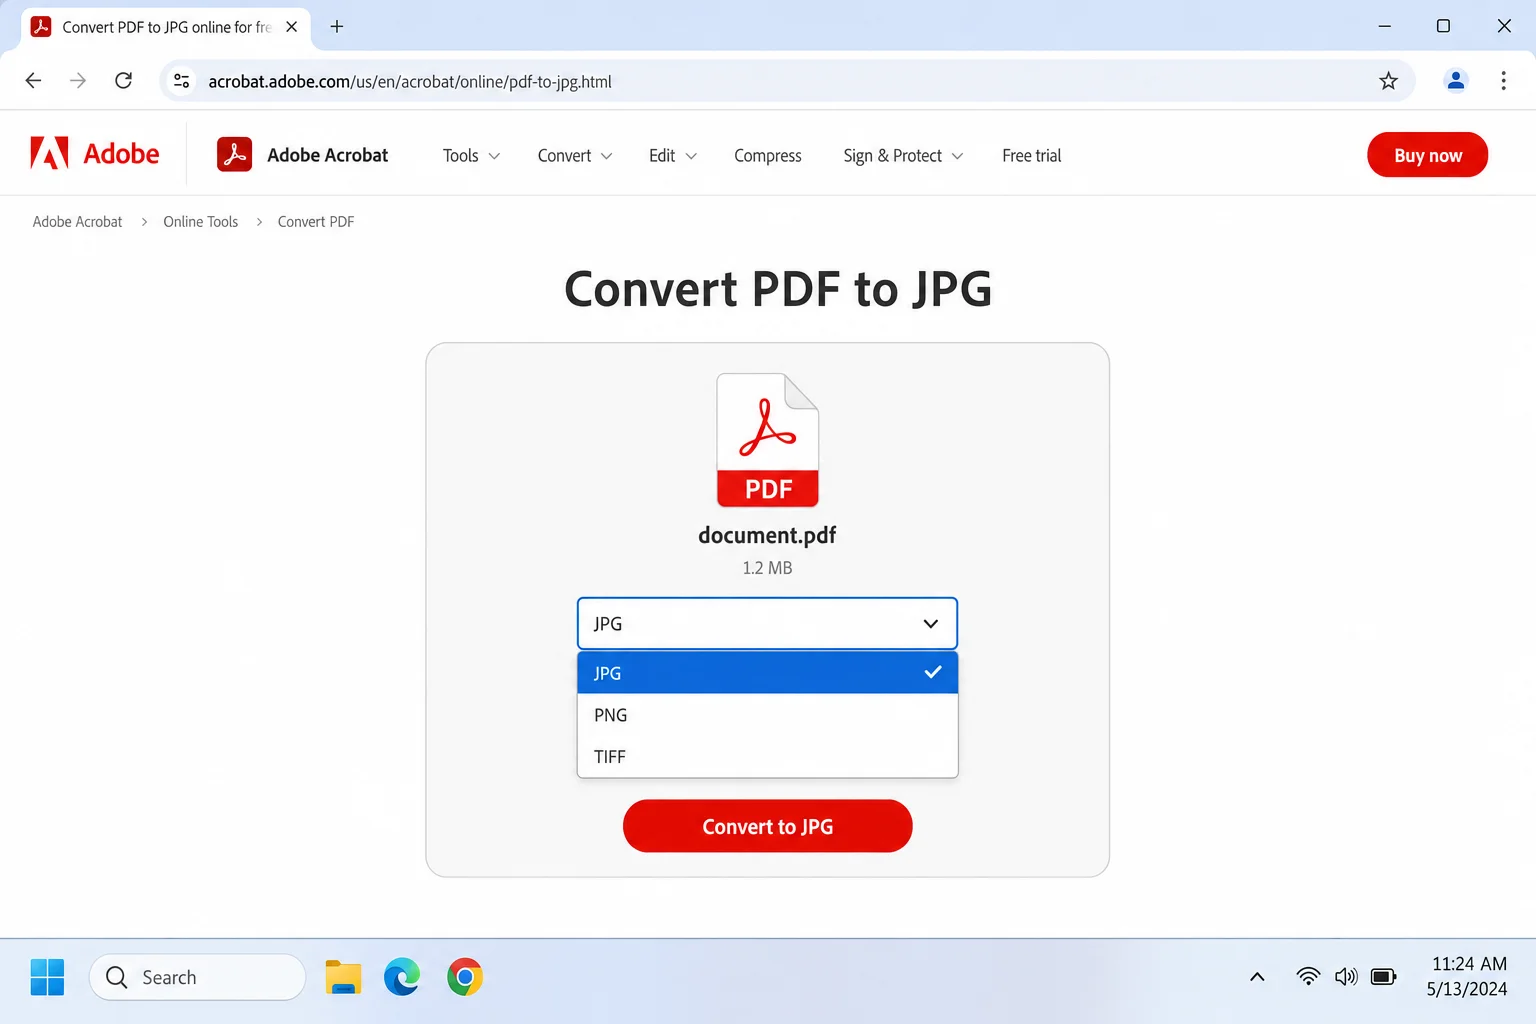1536x1024 pixels.
Task: Click the Convert to JPG button
Action: (x=767, y=826)
